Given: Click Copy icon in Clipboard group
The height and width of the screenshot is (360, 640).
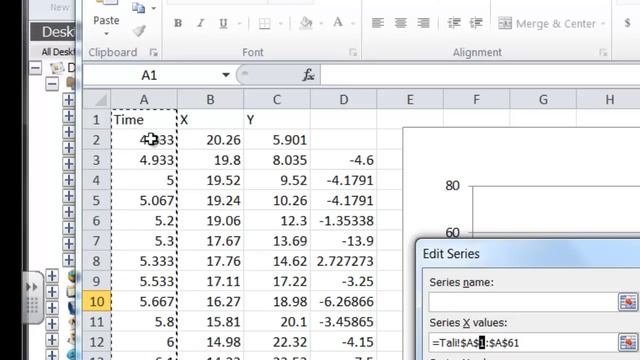Looking at the screenshot, I should (x=139, y=8).
